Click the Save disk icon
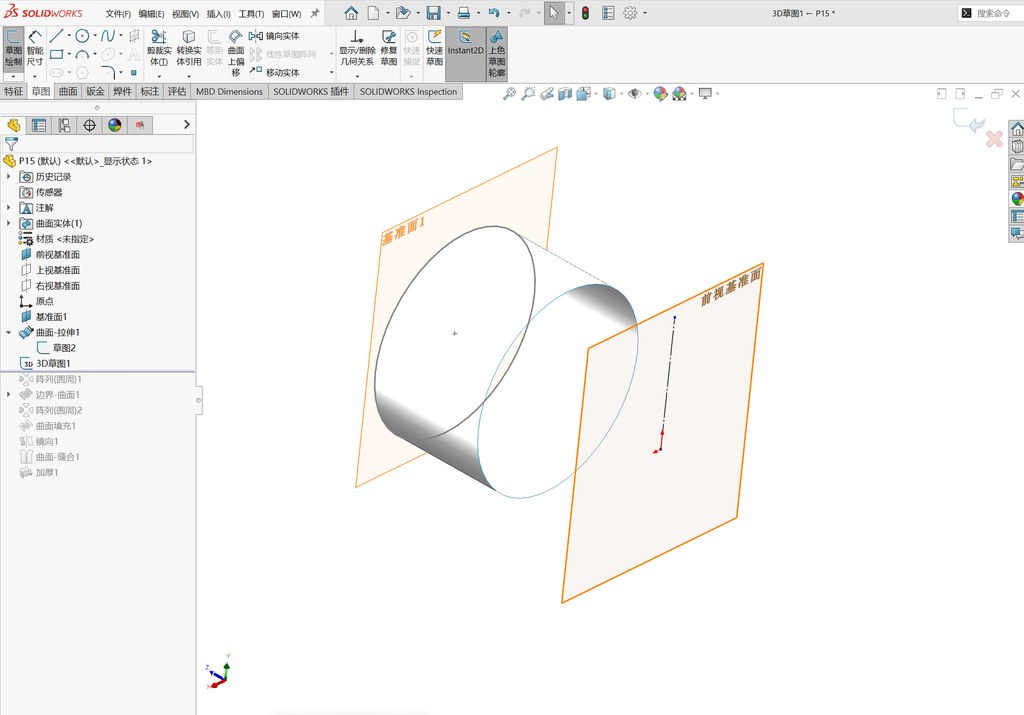 pyautogui.click(x=433, y=13)
